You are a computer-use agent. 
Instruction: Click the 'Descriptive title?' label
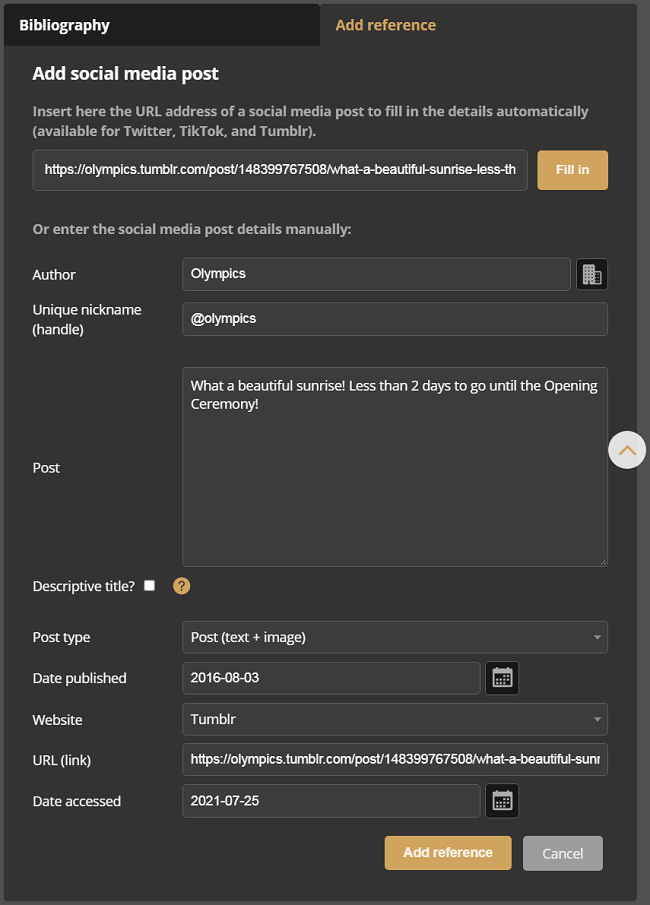click(x=84, y=586)
